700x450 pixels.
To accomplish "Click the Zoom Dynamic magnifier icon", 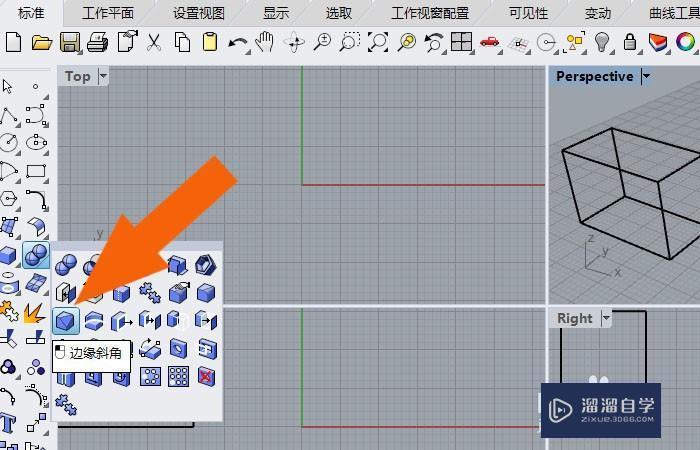I will tap(322, 42).
